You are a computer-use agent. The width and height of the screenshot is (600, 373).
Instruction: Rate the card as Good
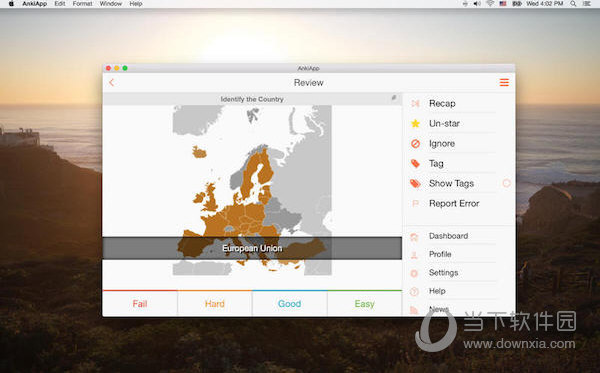(289, 304)
